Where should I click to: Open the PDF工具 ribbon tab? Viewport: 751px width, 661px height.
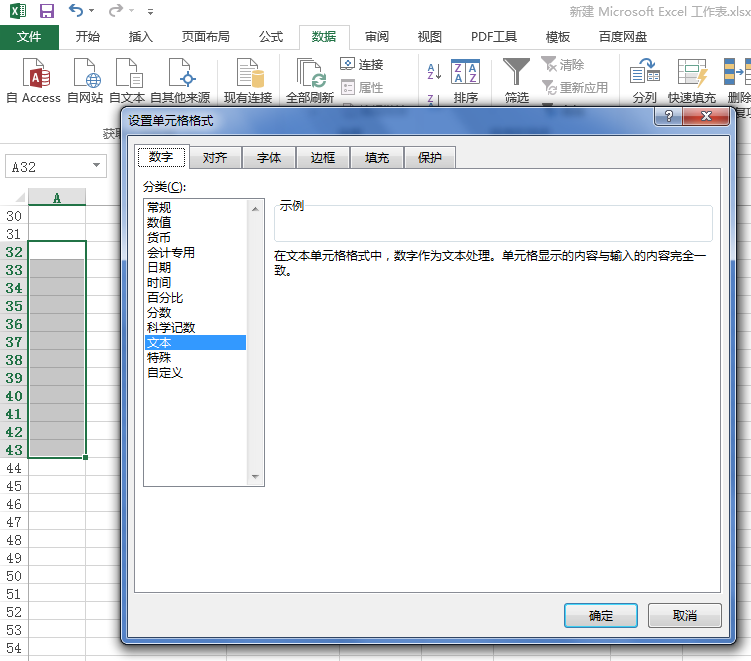pyautogui.click(x=494, y=37)
